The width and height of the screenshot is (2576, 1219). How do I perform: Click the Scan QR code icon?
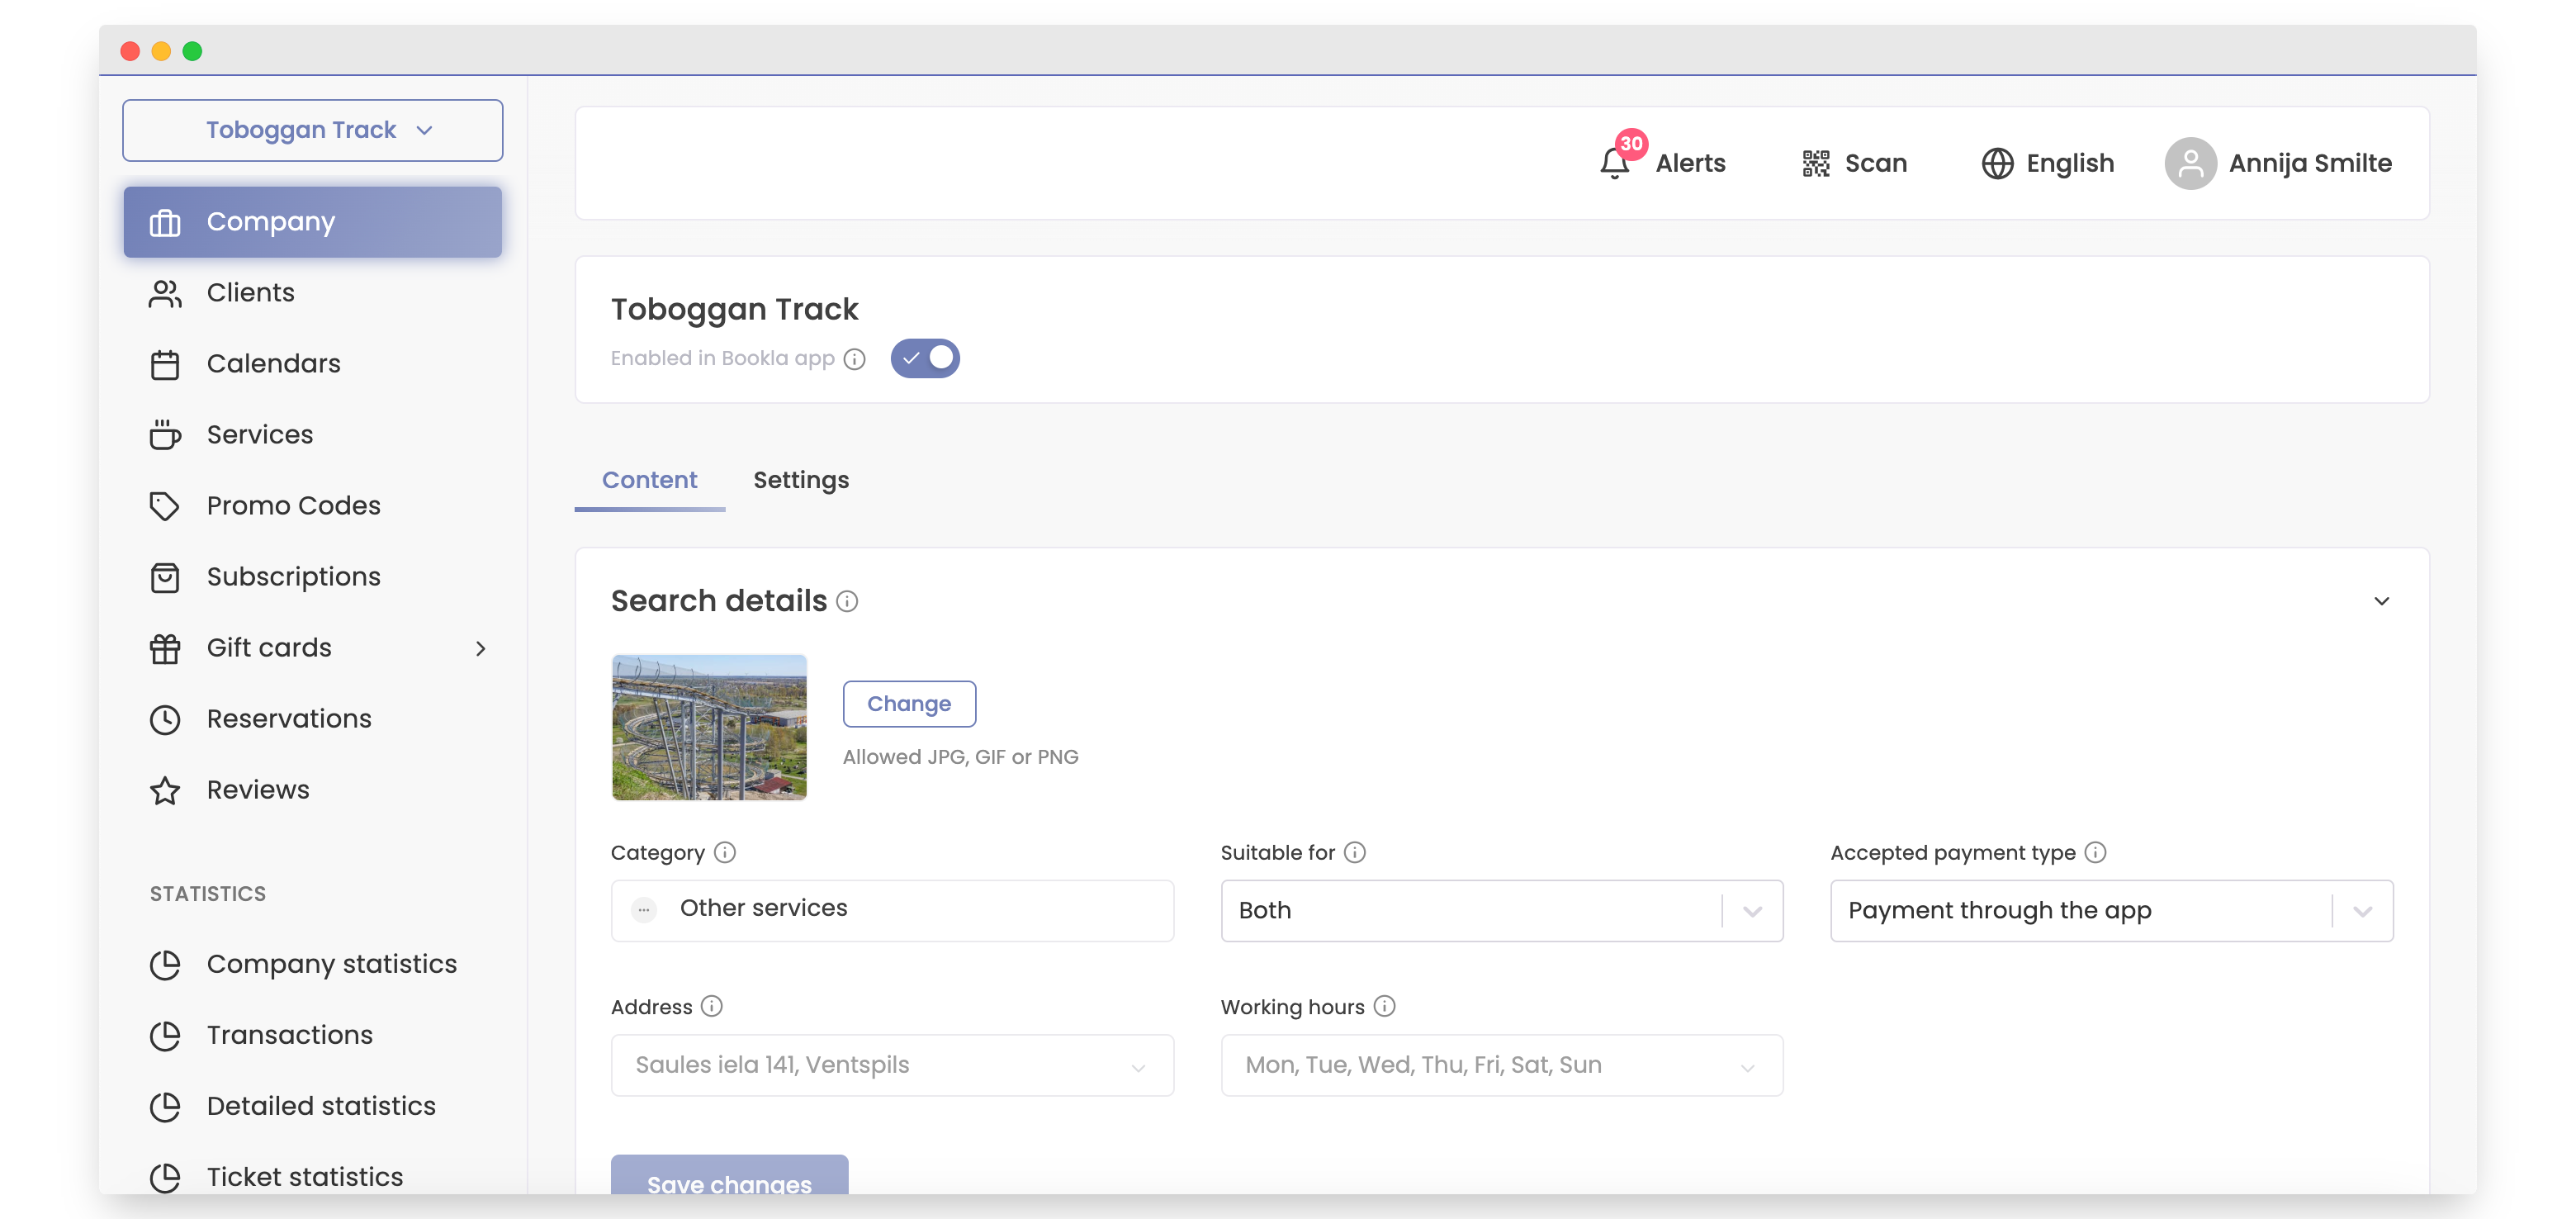pyautogui.click(x=1815, y=163)
